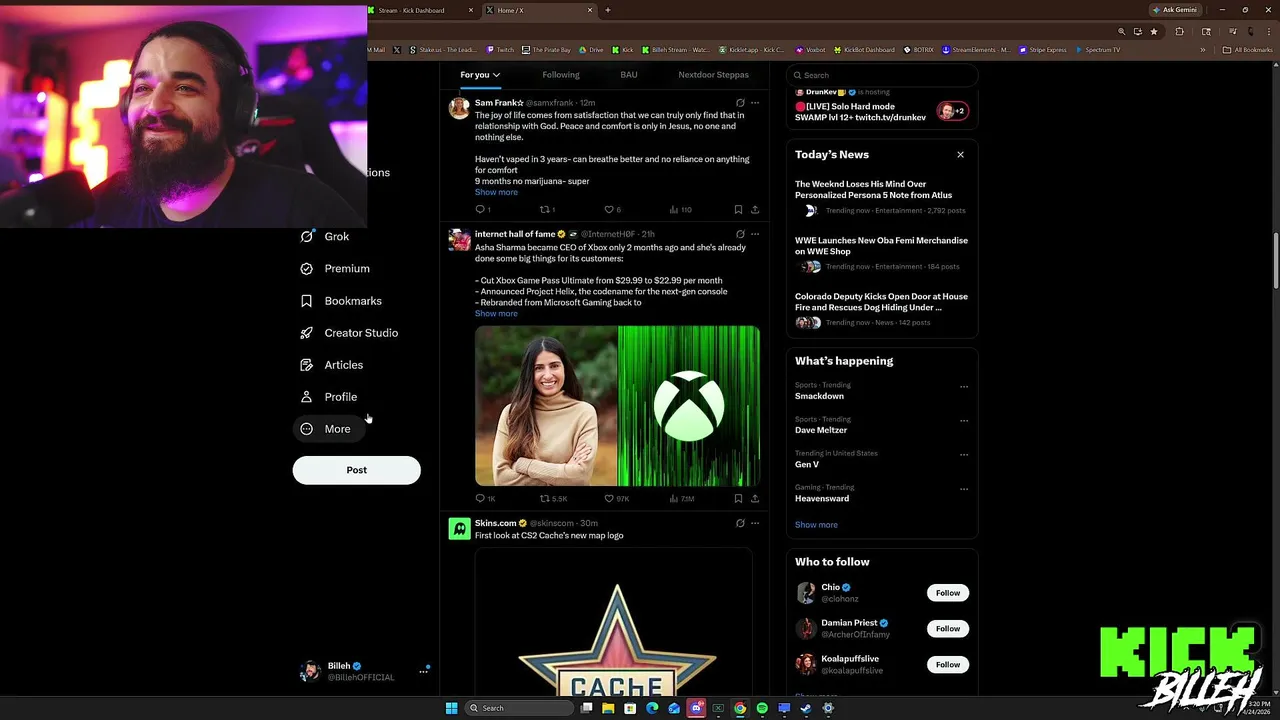This screenshot has width=1280, height=720.
Task: Open options for Dave Meltzer trend
Action: (x=964, y=421)
